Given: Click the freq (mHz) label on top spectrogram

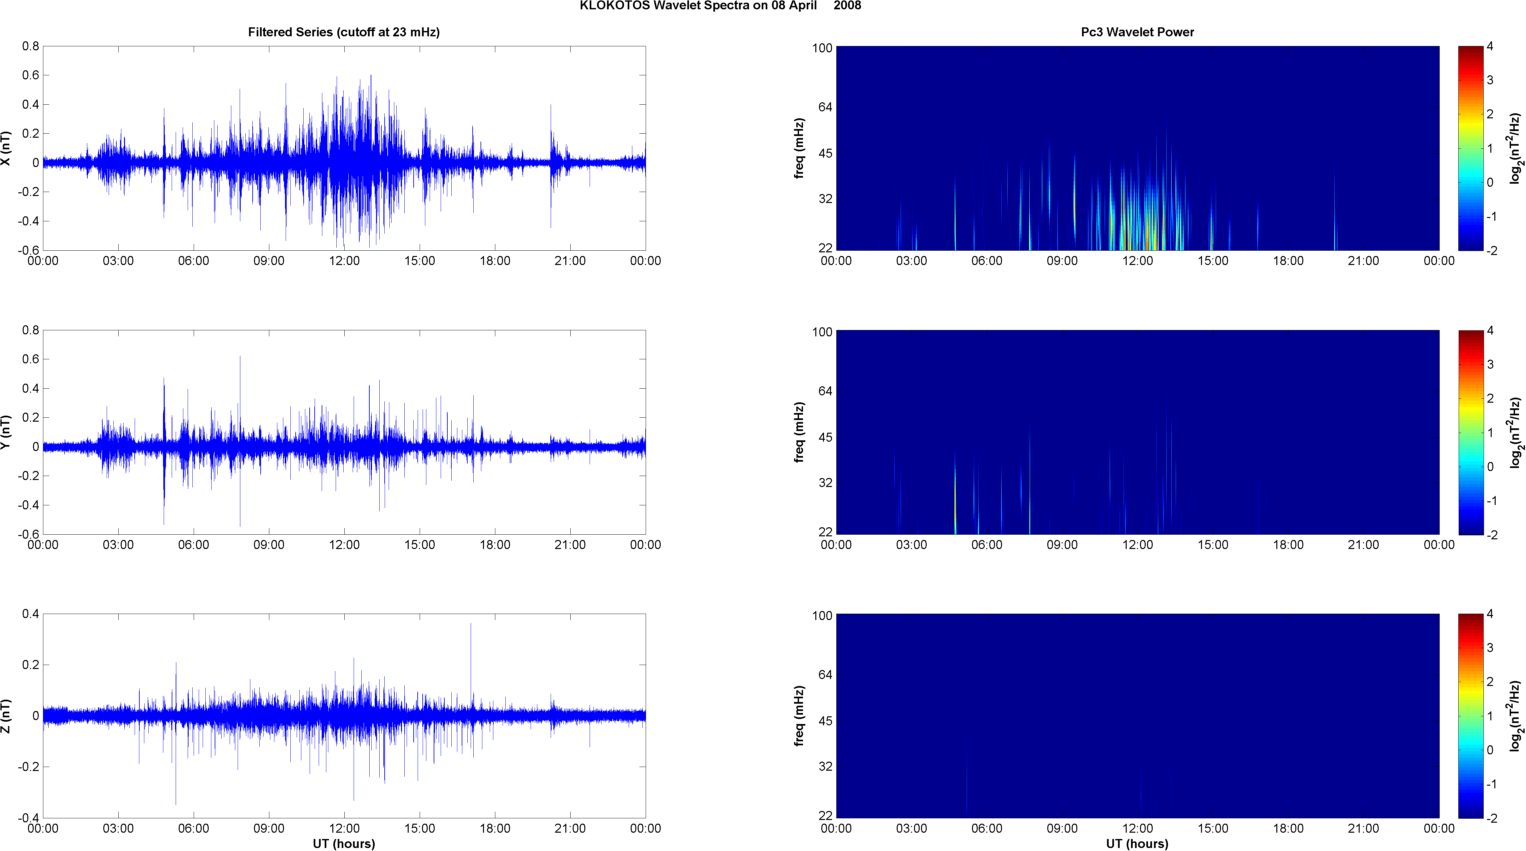Looking at the screenshot, I should (x=800, y=148).
